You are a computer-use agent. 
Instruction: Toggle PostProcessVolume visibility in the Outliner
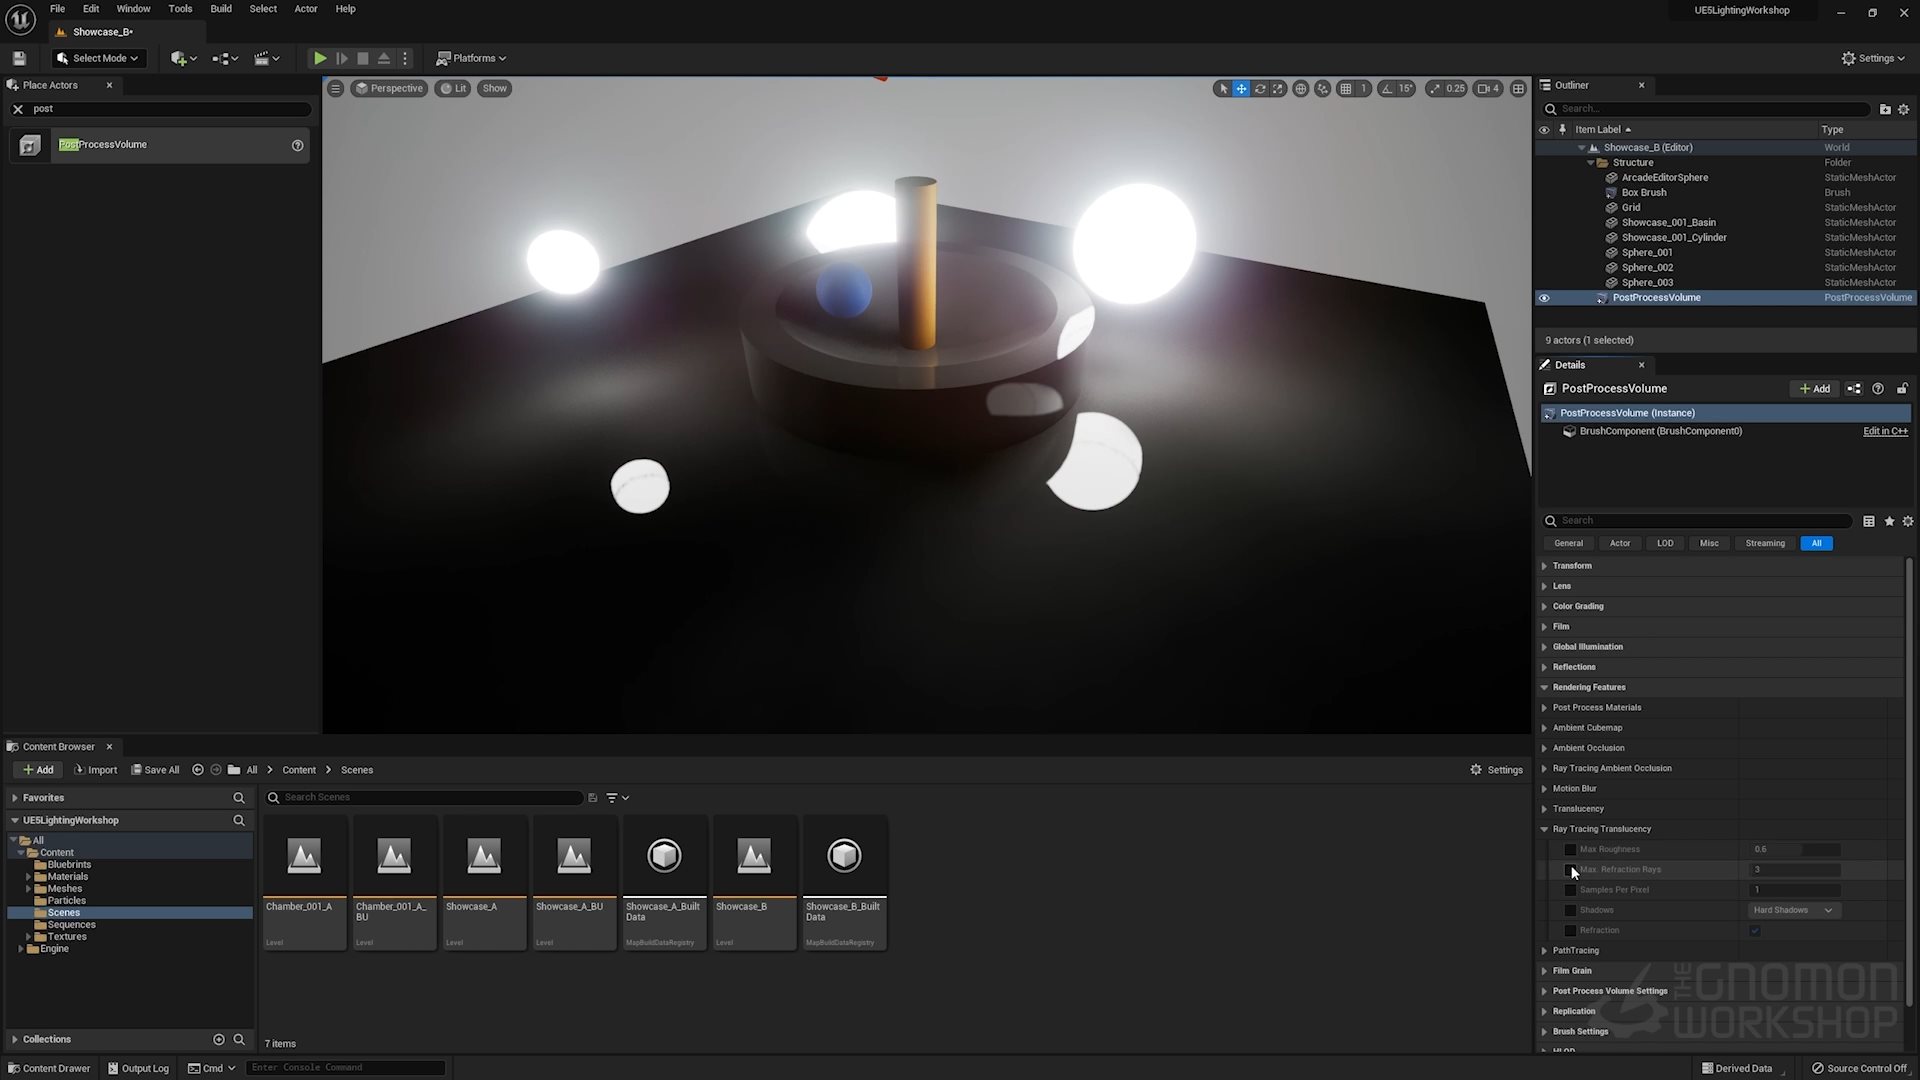(x=1544, y=297)
